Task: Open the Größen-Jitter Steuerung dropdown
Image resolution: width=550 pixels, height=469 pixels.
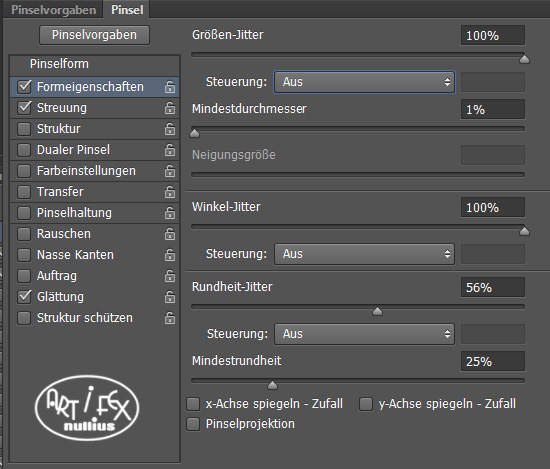Action: [x=364, y=82]
